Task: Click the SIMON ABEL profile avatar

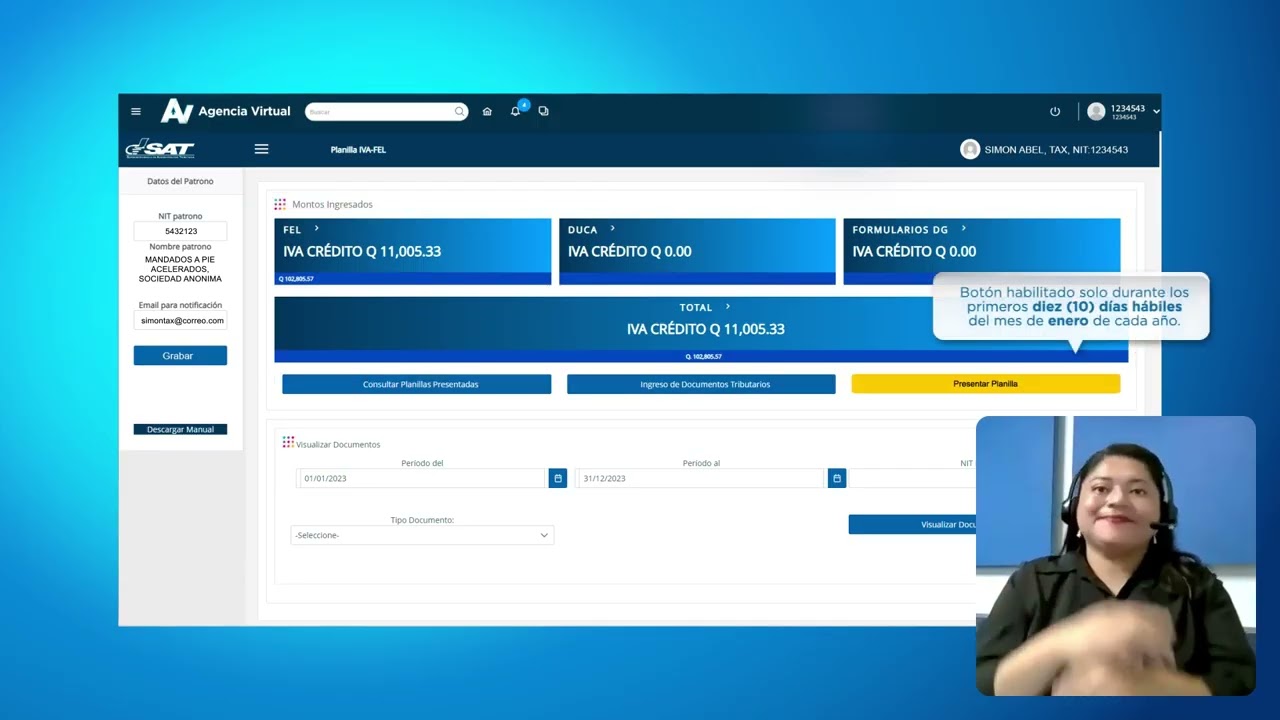Action: [x=970, y=149]
